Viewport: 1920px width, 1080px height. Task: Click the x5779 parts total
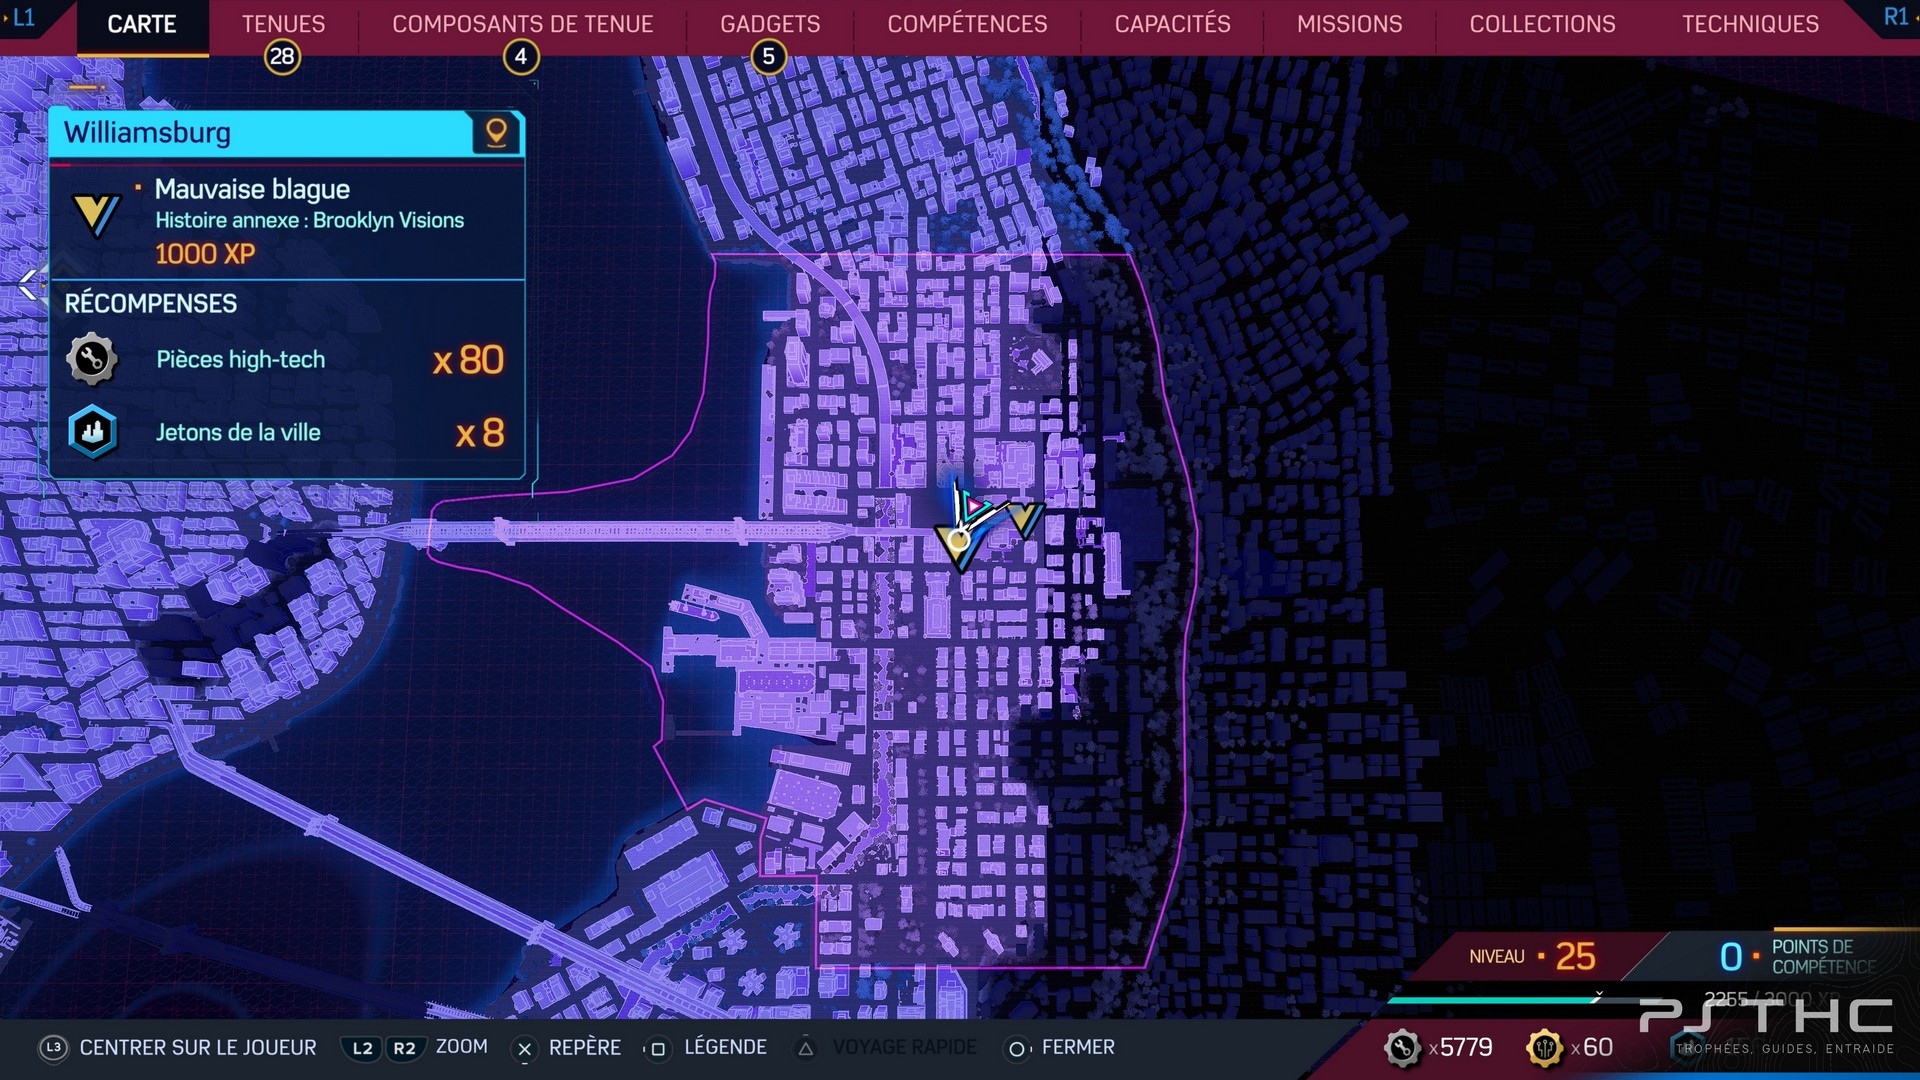click(1460, 1047)
